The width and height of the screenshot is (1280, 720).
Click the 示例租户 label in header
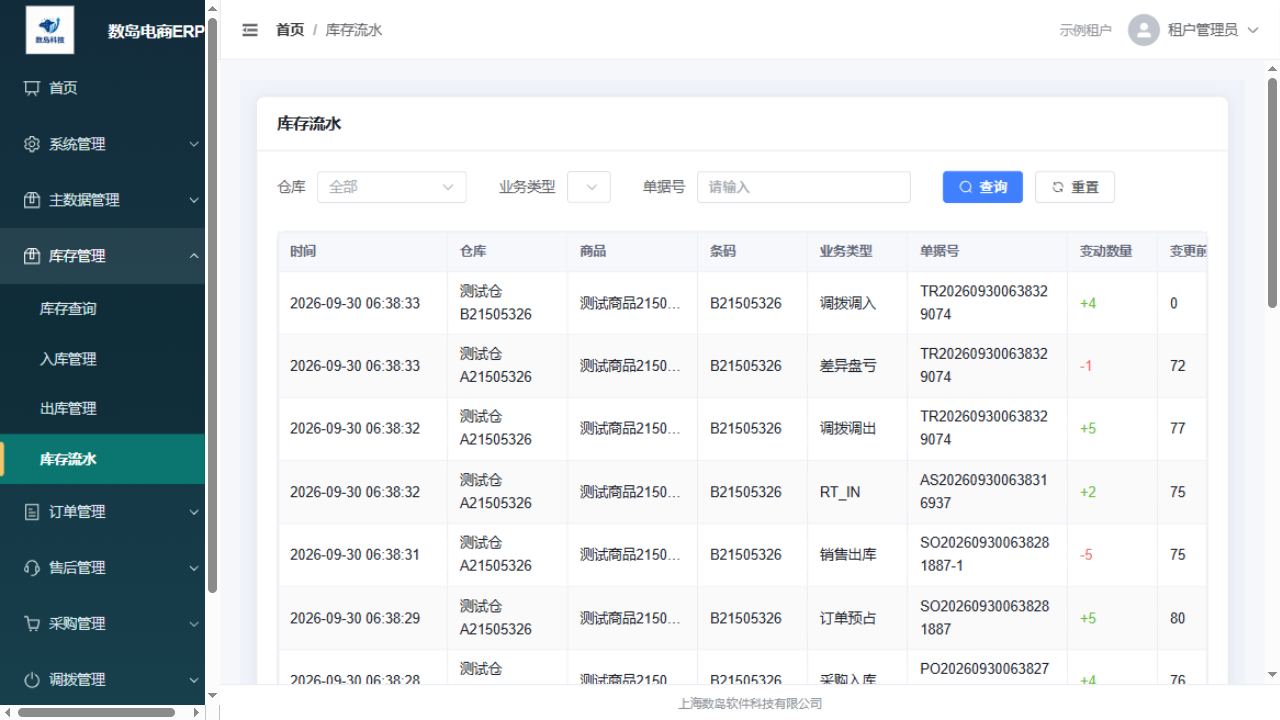[1085, 30]
